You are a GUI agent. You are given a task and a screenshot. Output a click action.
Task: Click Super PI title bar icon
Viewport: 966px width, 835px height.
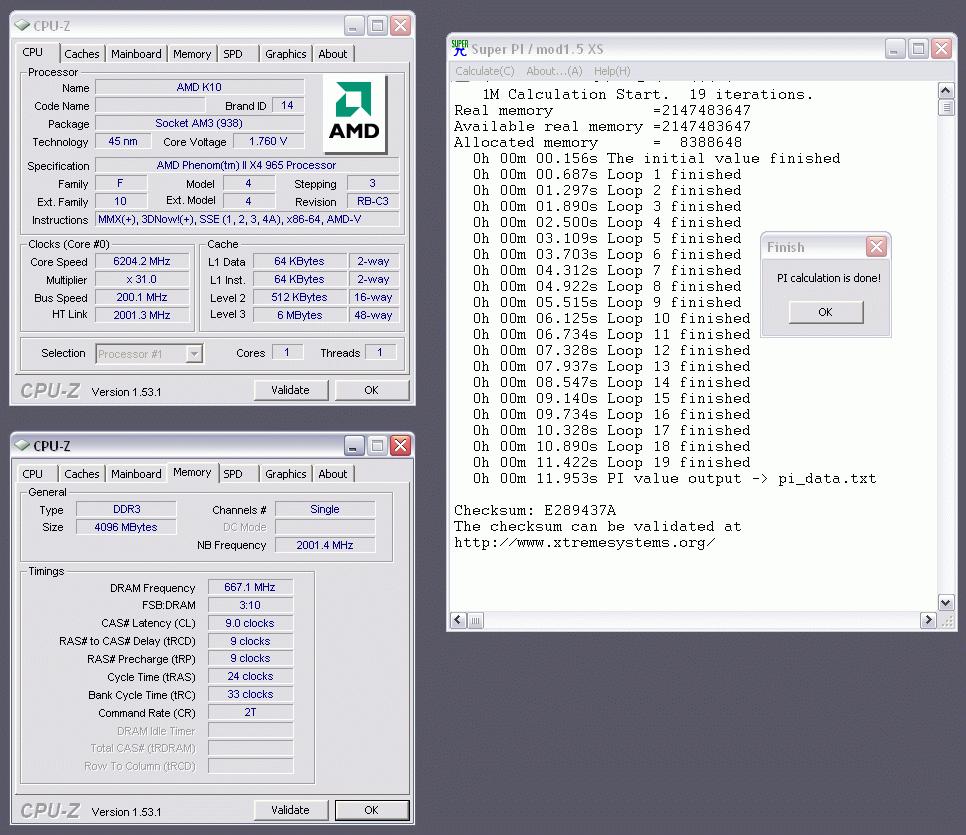point(460,48)
